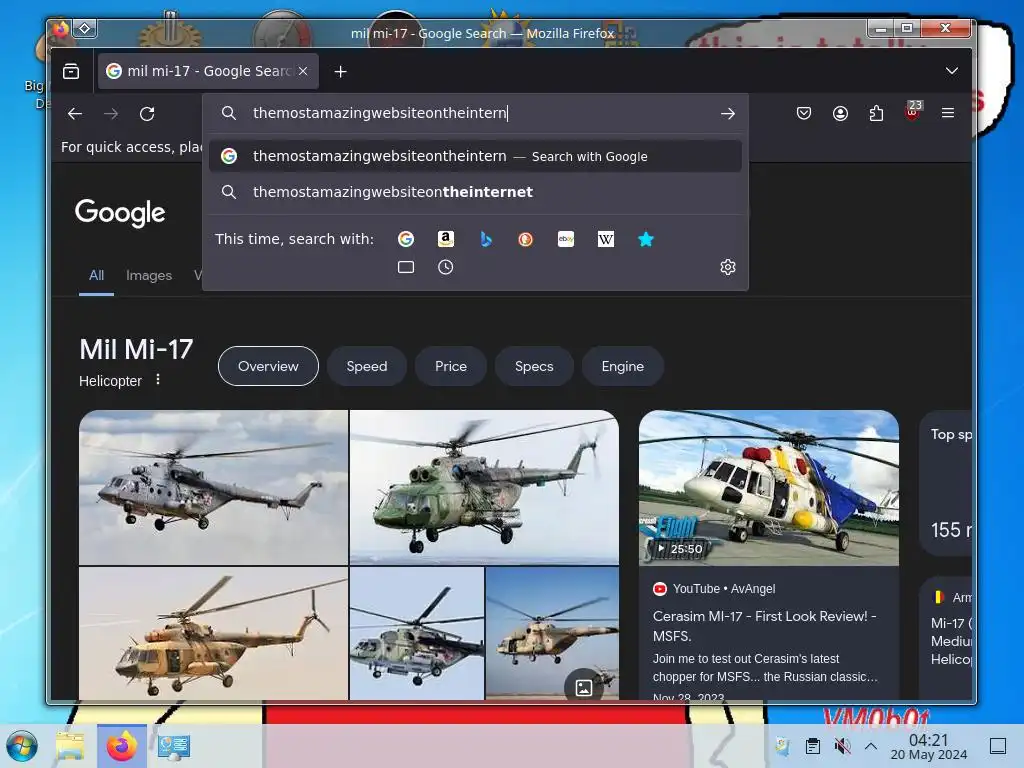The height and width of the screenshot is (768, 1024).
Task: Click the Firefox taskbar button
Action: point(122,746)
